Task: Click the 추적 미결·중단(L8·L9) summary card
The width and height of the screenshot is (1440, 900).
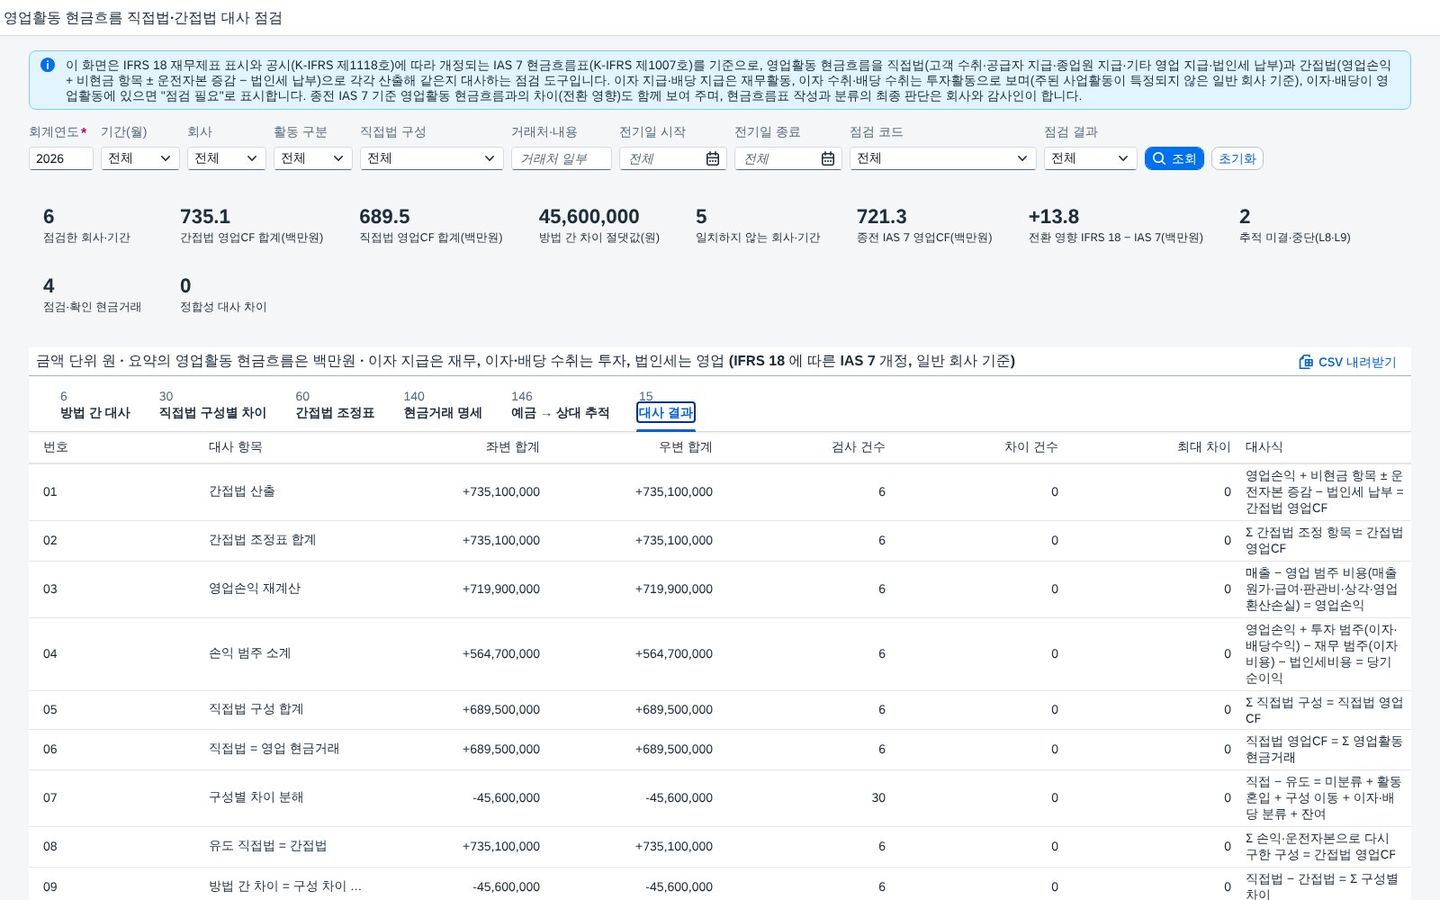Action: 1295,225
